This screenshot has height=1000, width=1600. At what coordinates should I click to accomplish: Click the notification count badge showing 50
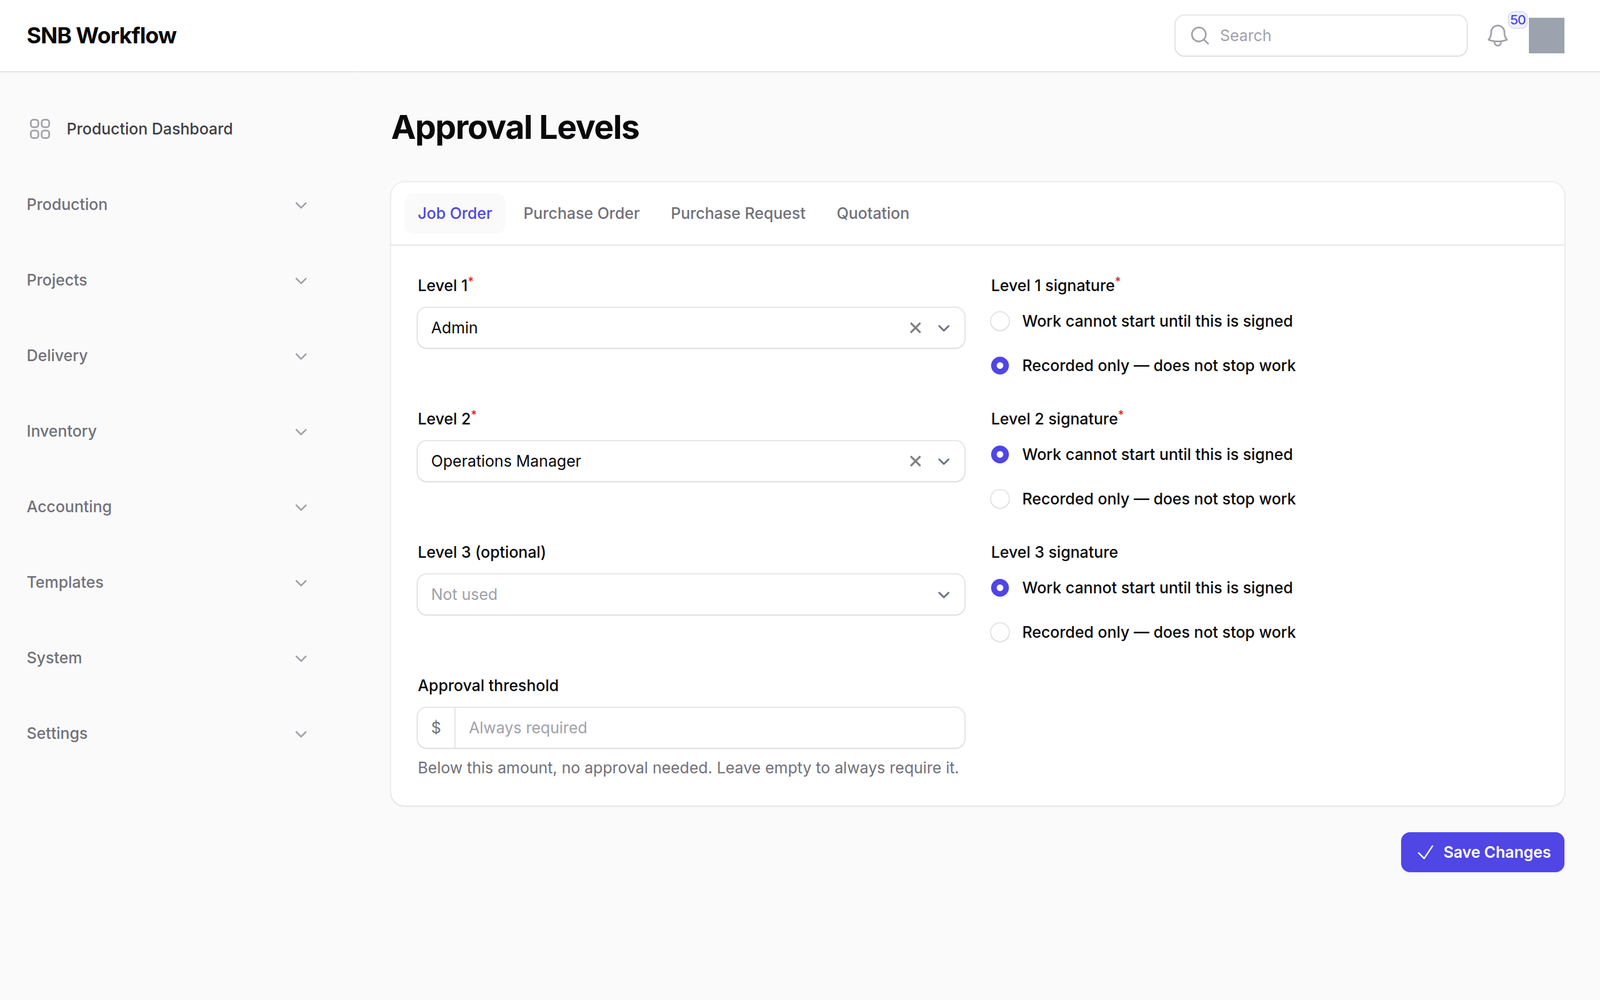point(1518,20)
